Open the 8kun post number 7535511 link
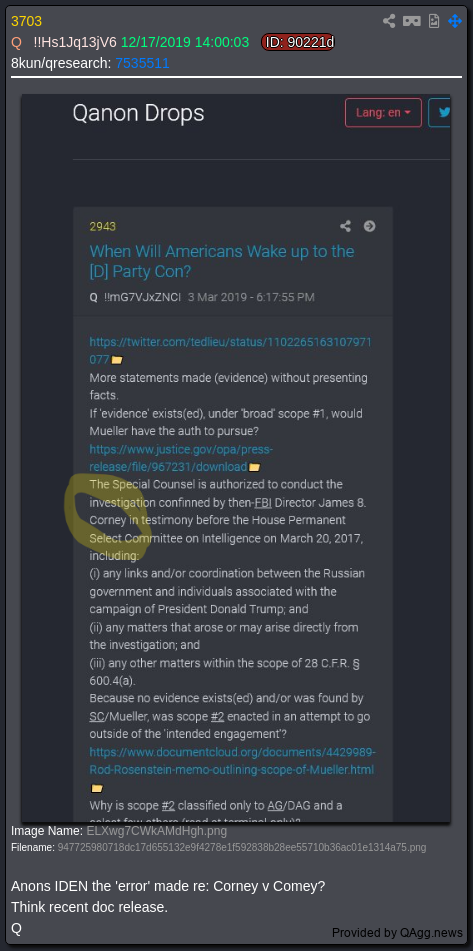The height and width of the screenshot is (951, 473). tap(143, 63)
